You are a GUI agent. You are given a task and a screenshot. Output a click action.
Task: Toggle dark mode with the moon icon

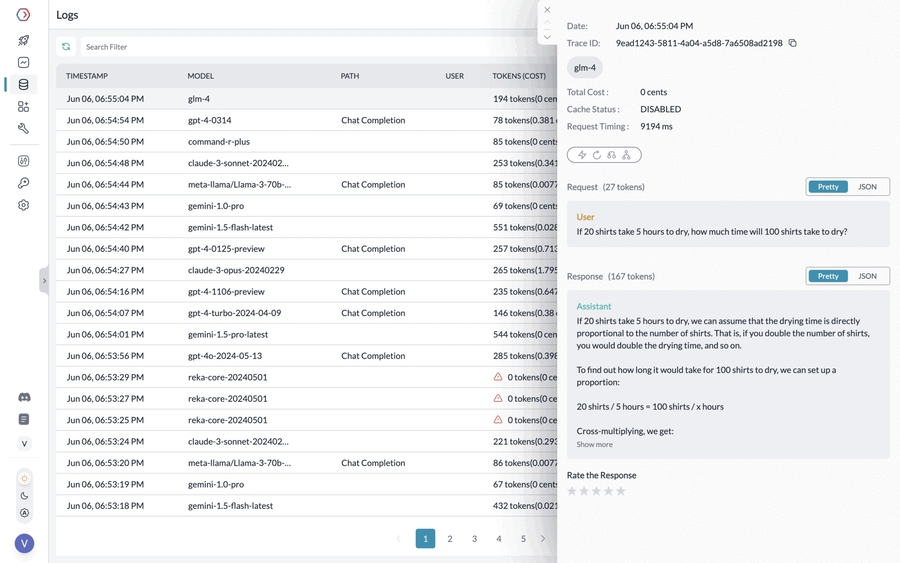click(x=24, y=496)
